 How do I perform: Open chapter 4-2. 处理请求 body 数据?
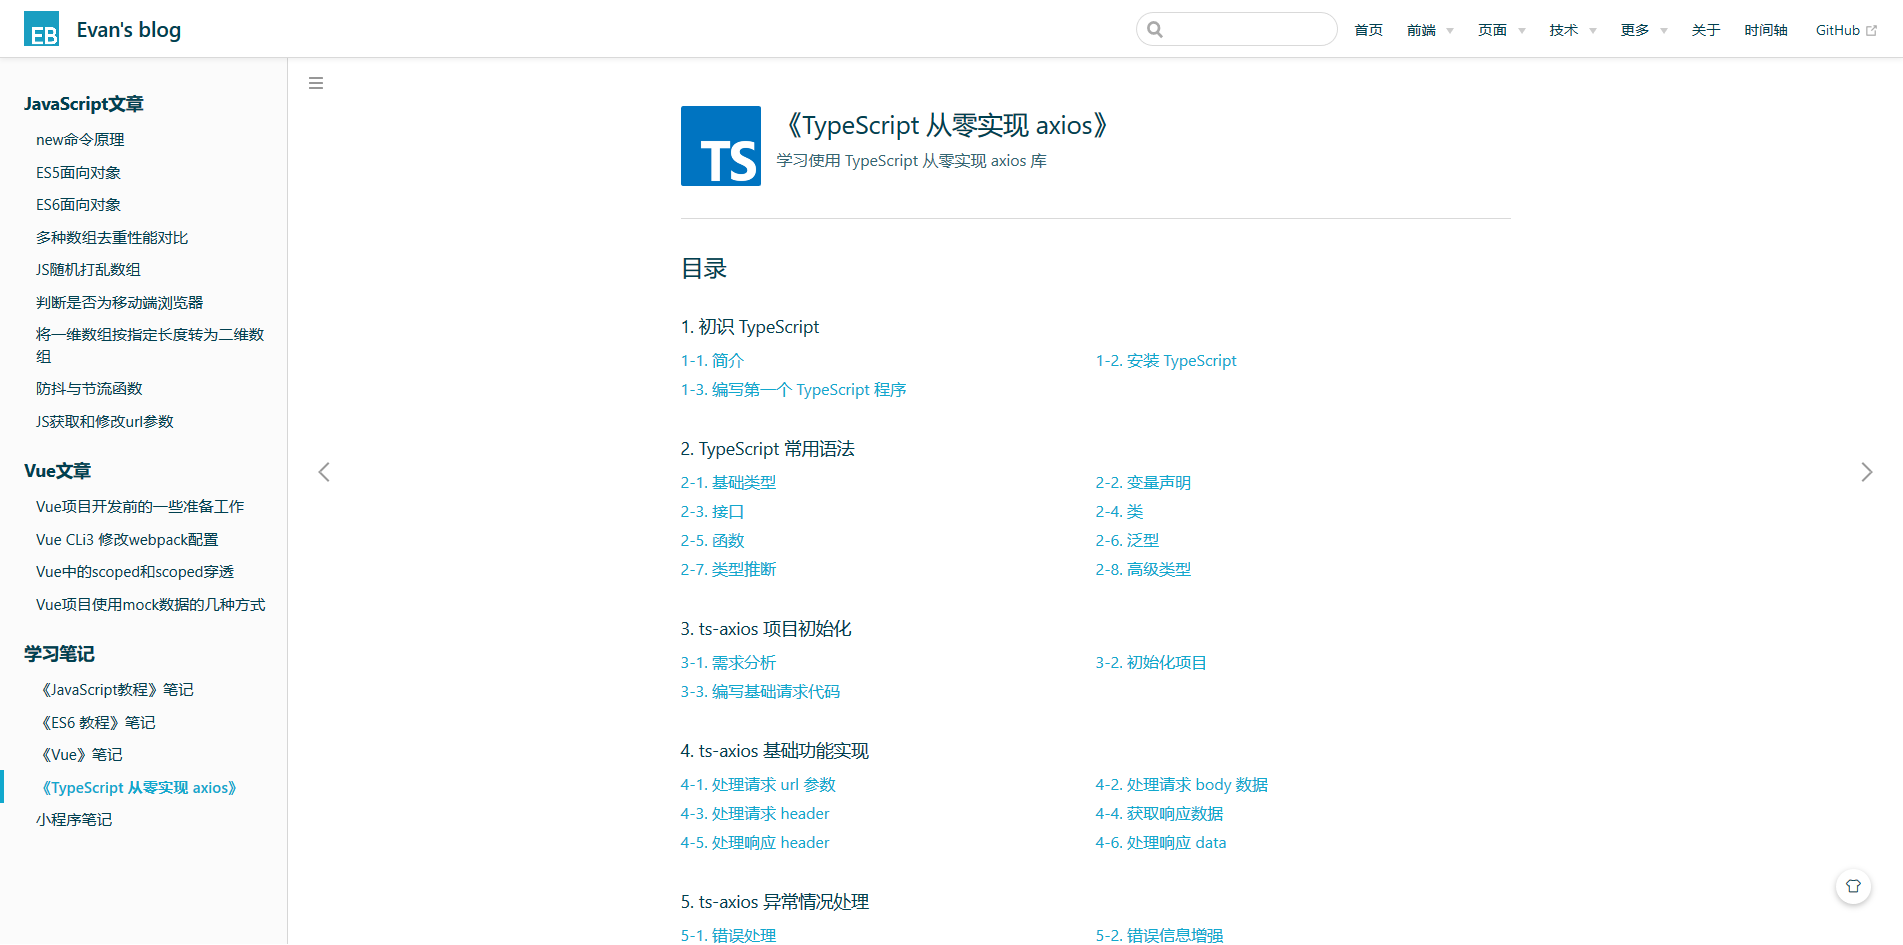click(1181, 785)
